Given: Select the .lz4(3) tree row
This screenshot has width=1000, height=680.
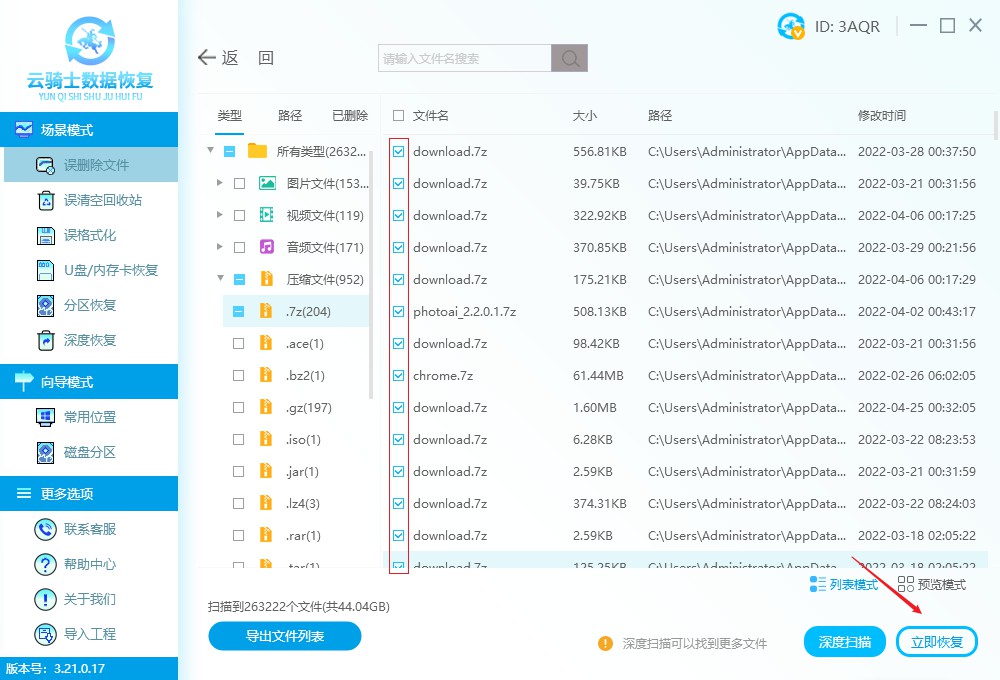Looking at the screenshot, I should point(295,503).
